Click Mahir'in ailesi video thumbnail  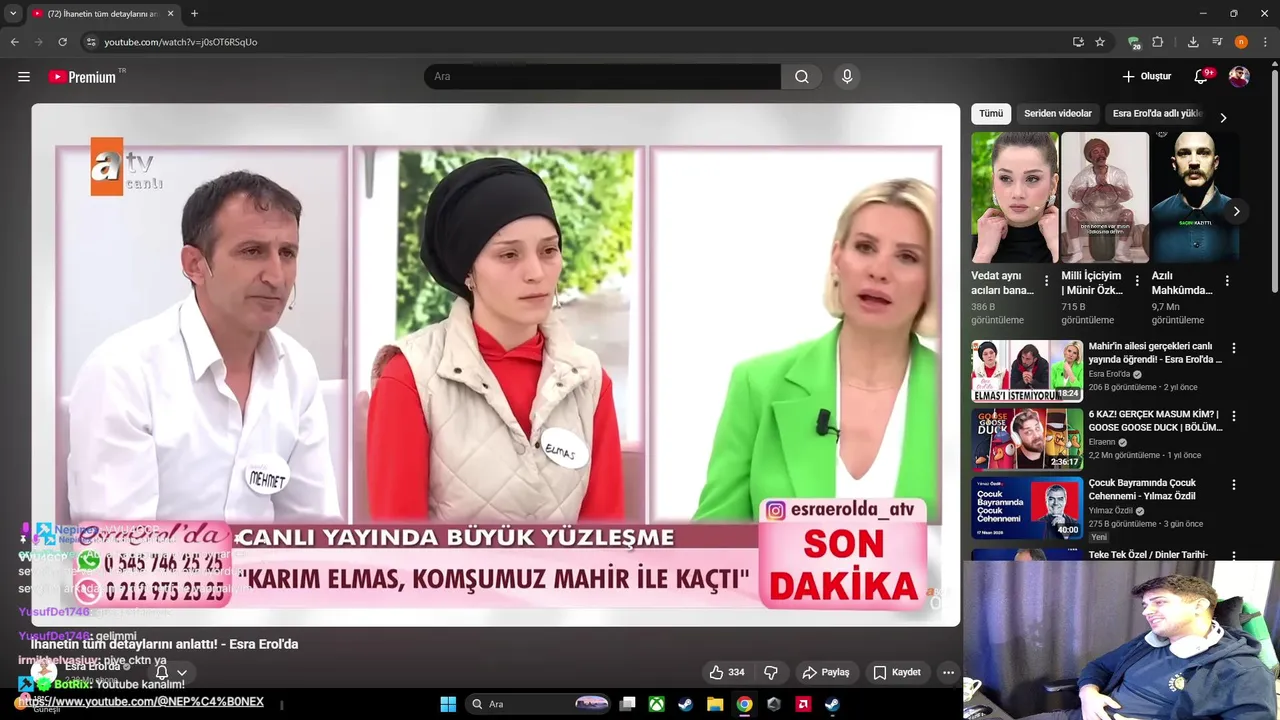coord(1027,371)
